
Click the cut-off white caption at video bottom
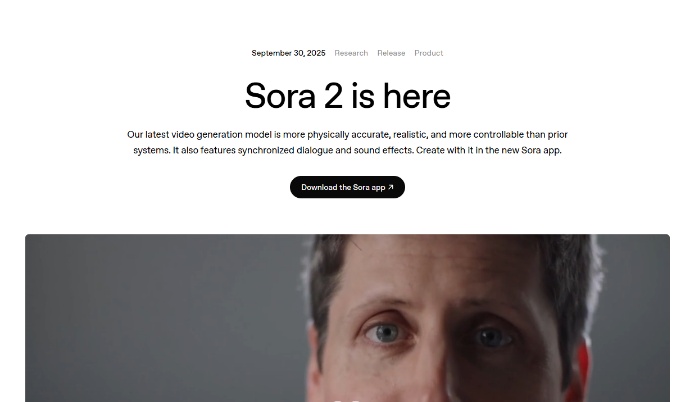pyautogui.click(x=347, y=400)
